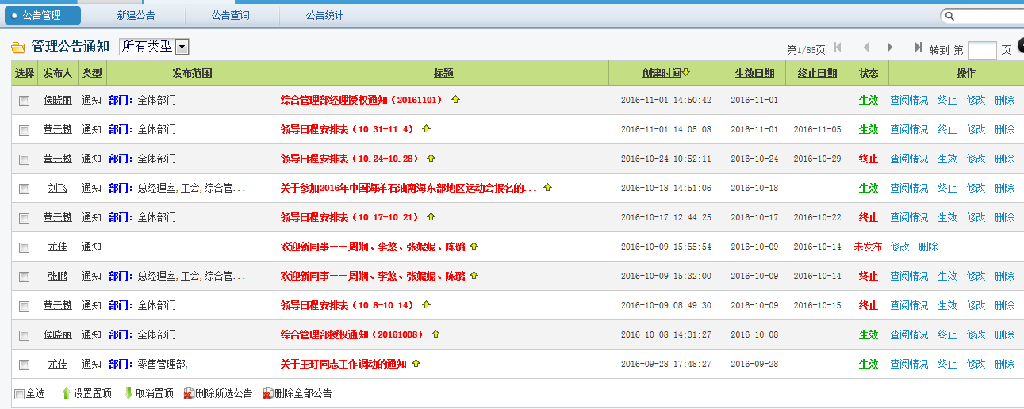Image resolution: width=1024 pixels, height=409 pixels.
Task: Click the 转到 page number input field
Action: tap(982, 49)
